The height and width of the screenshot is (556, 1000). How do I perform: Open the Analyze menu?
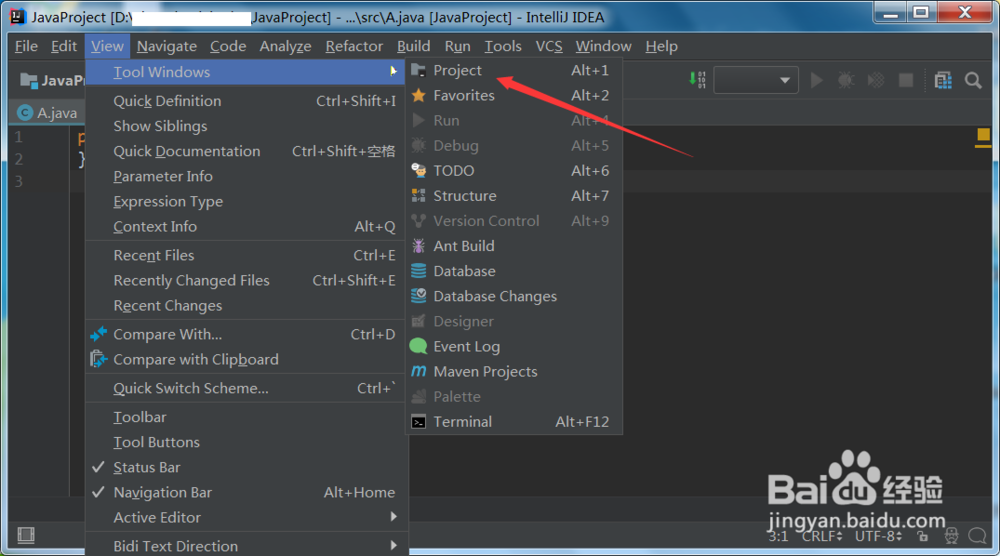click(285, 46)
